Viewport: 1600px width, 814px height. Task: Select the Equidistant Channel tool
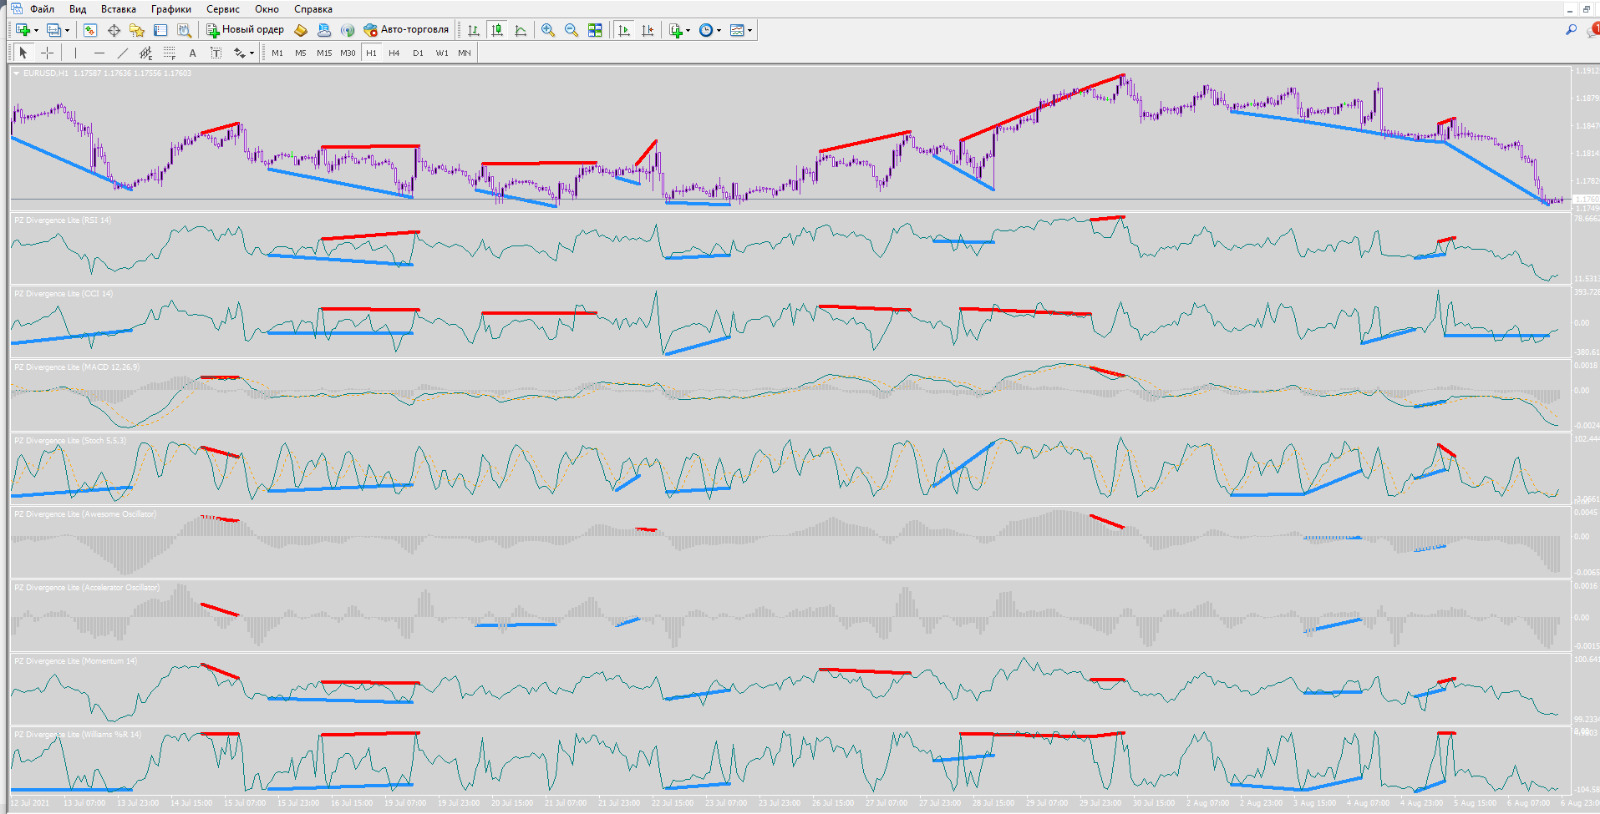[146, 53]
